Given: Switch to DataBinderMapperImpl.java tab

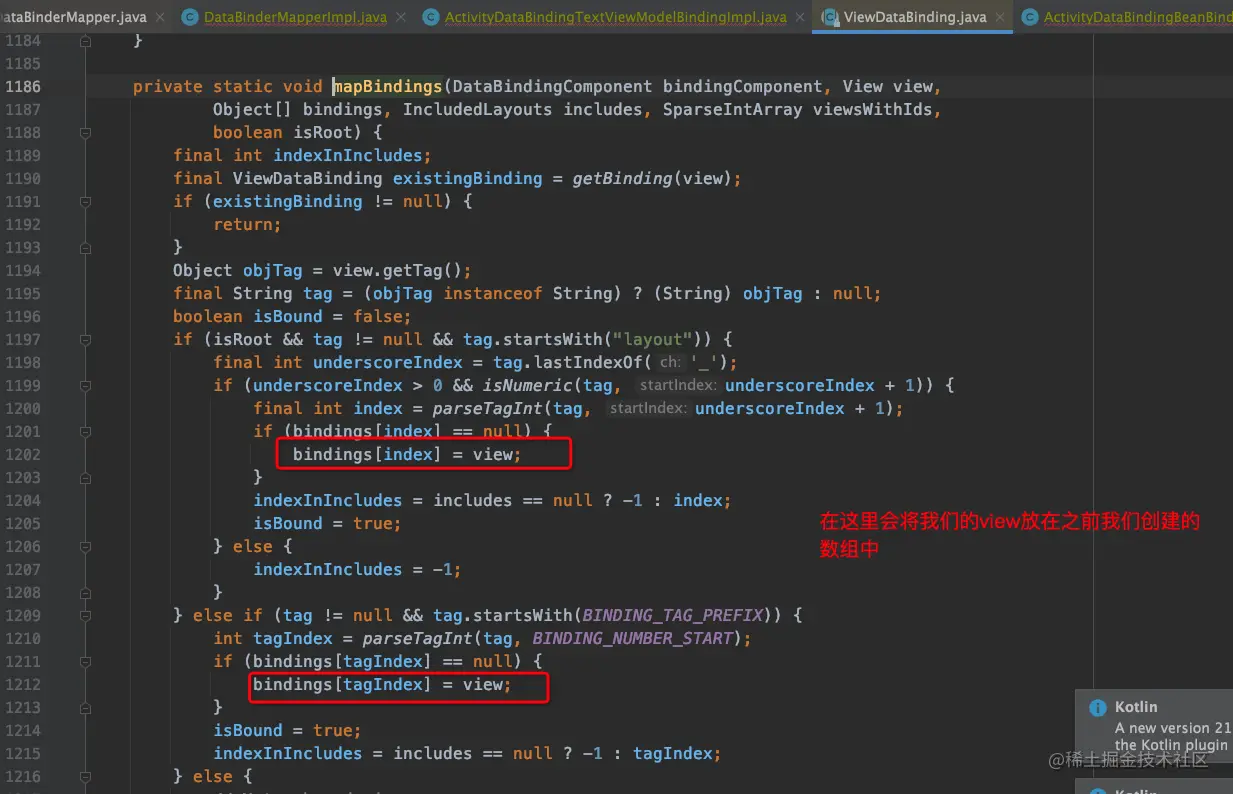Looking at the screenshot, I should (x=295, y=17).
